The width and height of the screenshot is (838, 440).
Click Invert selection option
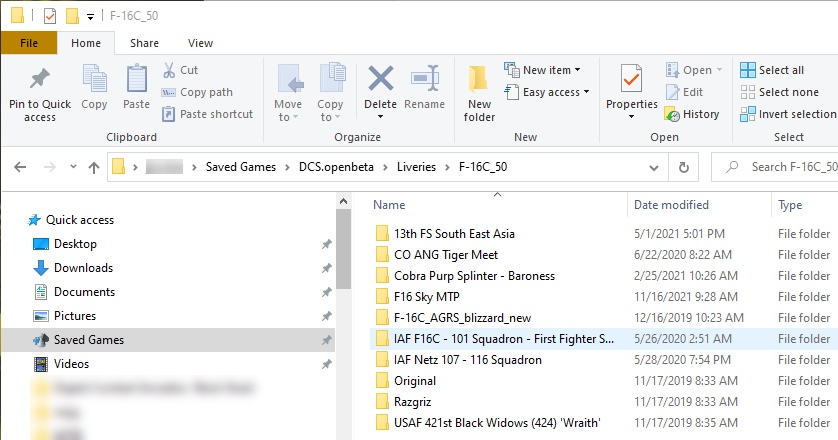tap(788, 114)
